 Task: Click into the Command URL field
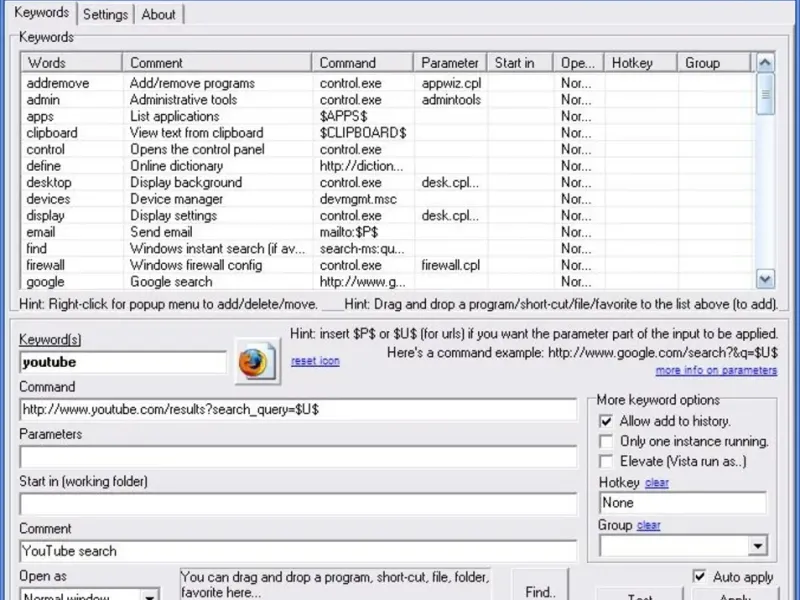coord(298,410)
